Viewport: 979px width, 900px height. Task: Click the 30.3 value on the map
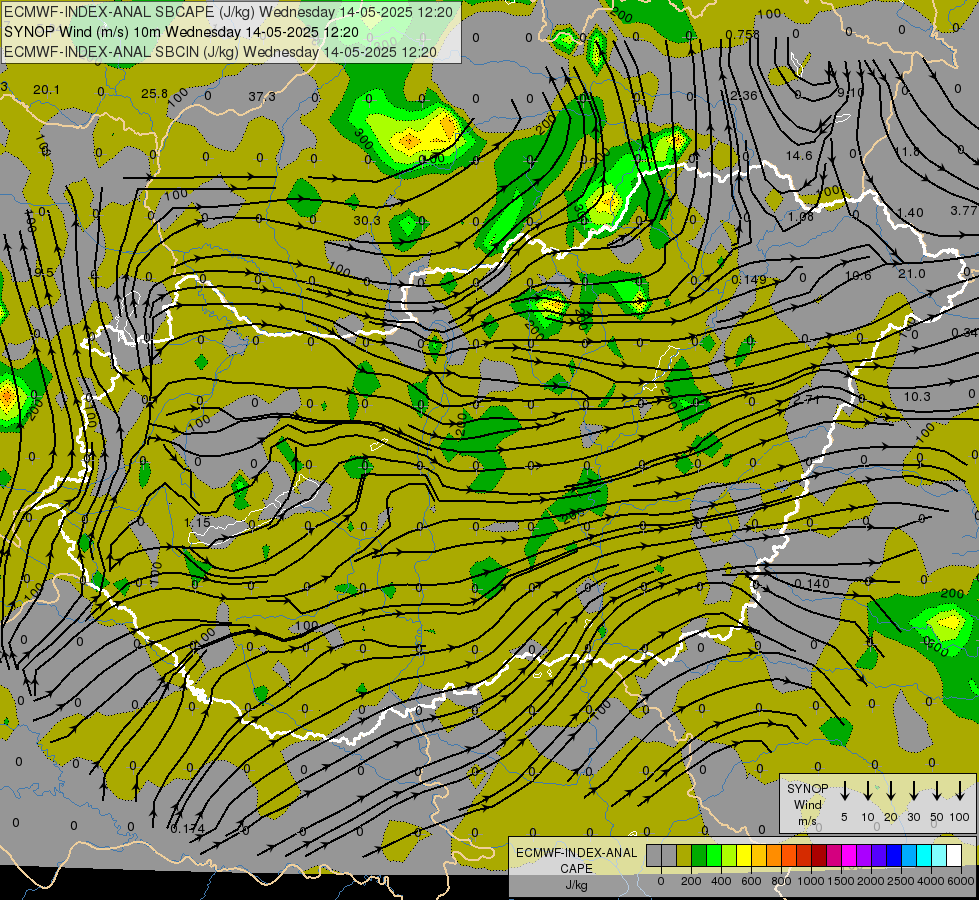tap(367, 220)
